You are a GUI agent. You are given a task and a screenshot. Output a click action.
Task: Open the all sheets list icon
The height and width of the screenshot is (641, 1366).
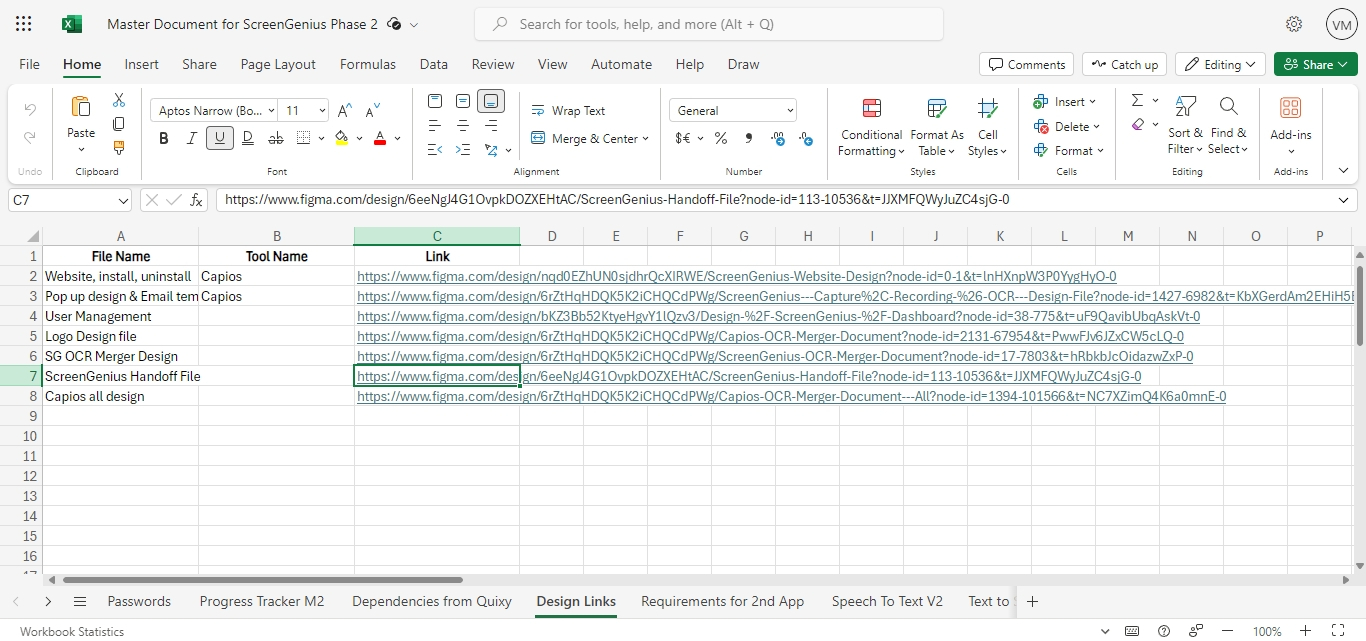[x=80, y=601]
